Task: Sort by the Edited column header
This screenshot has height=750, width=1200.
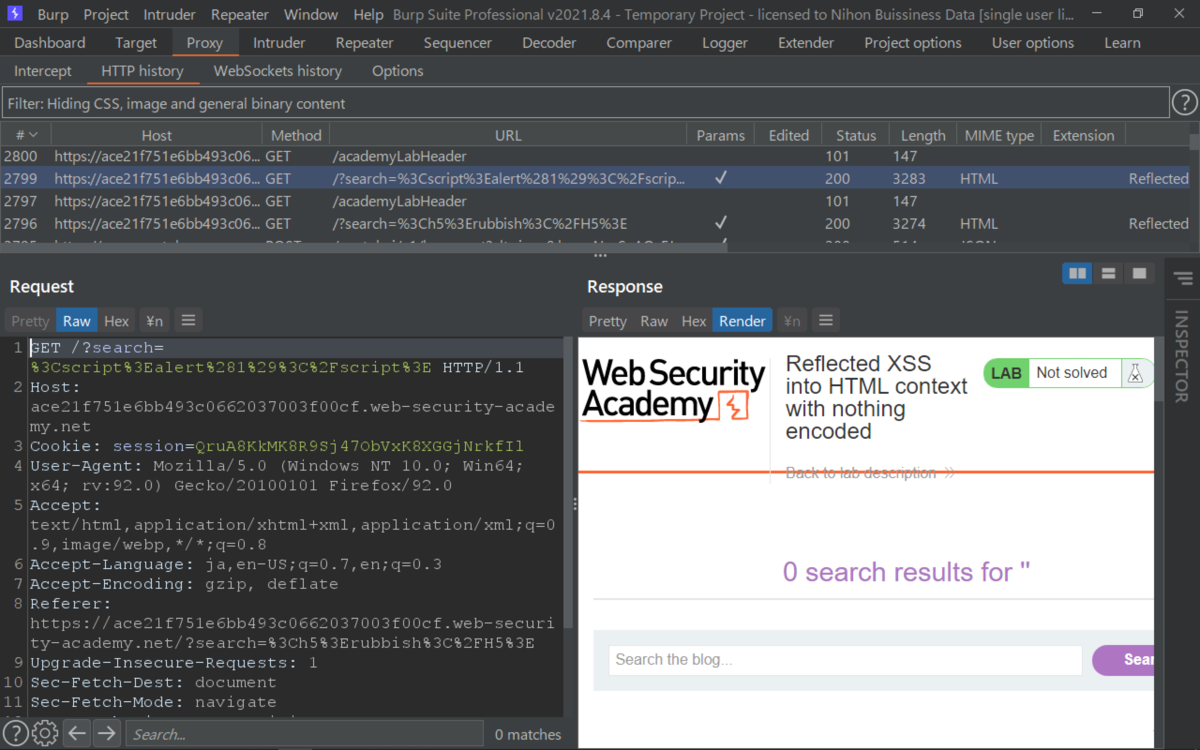Action: [788, 135]
